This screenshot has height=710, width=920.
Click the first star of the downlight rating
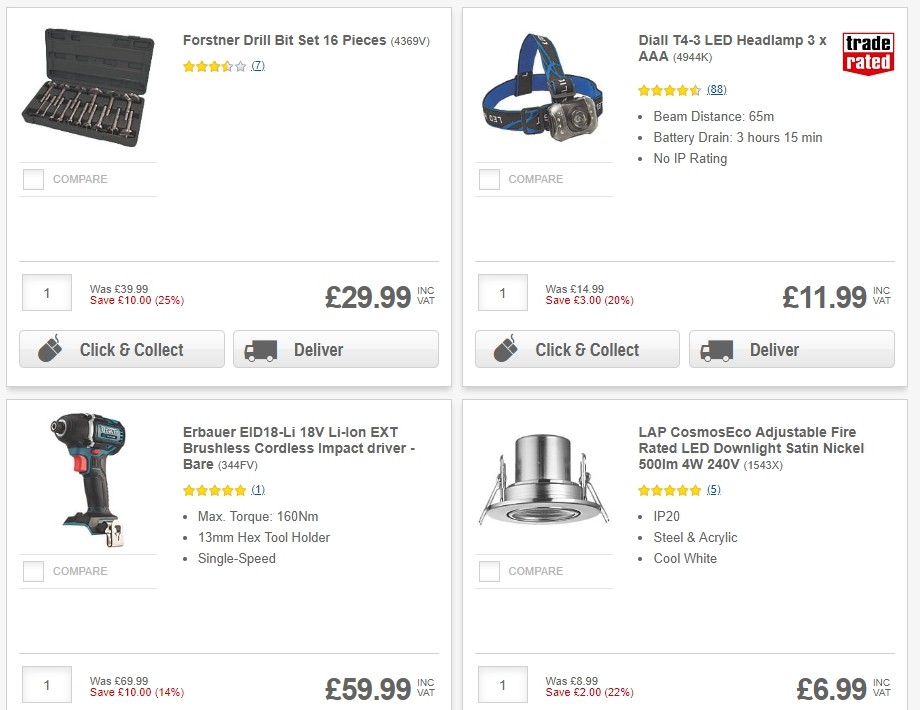pos(644,490)
